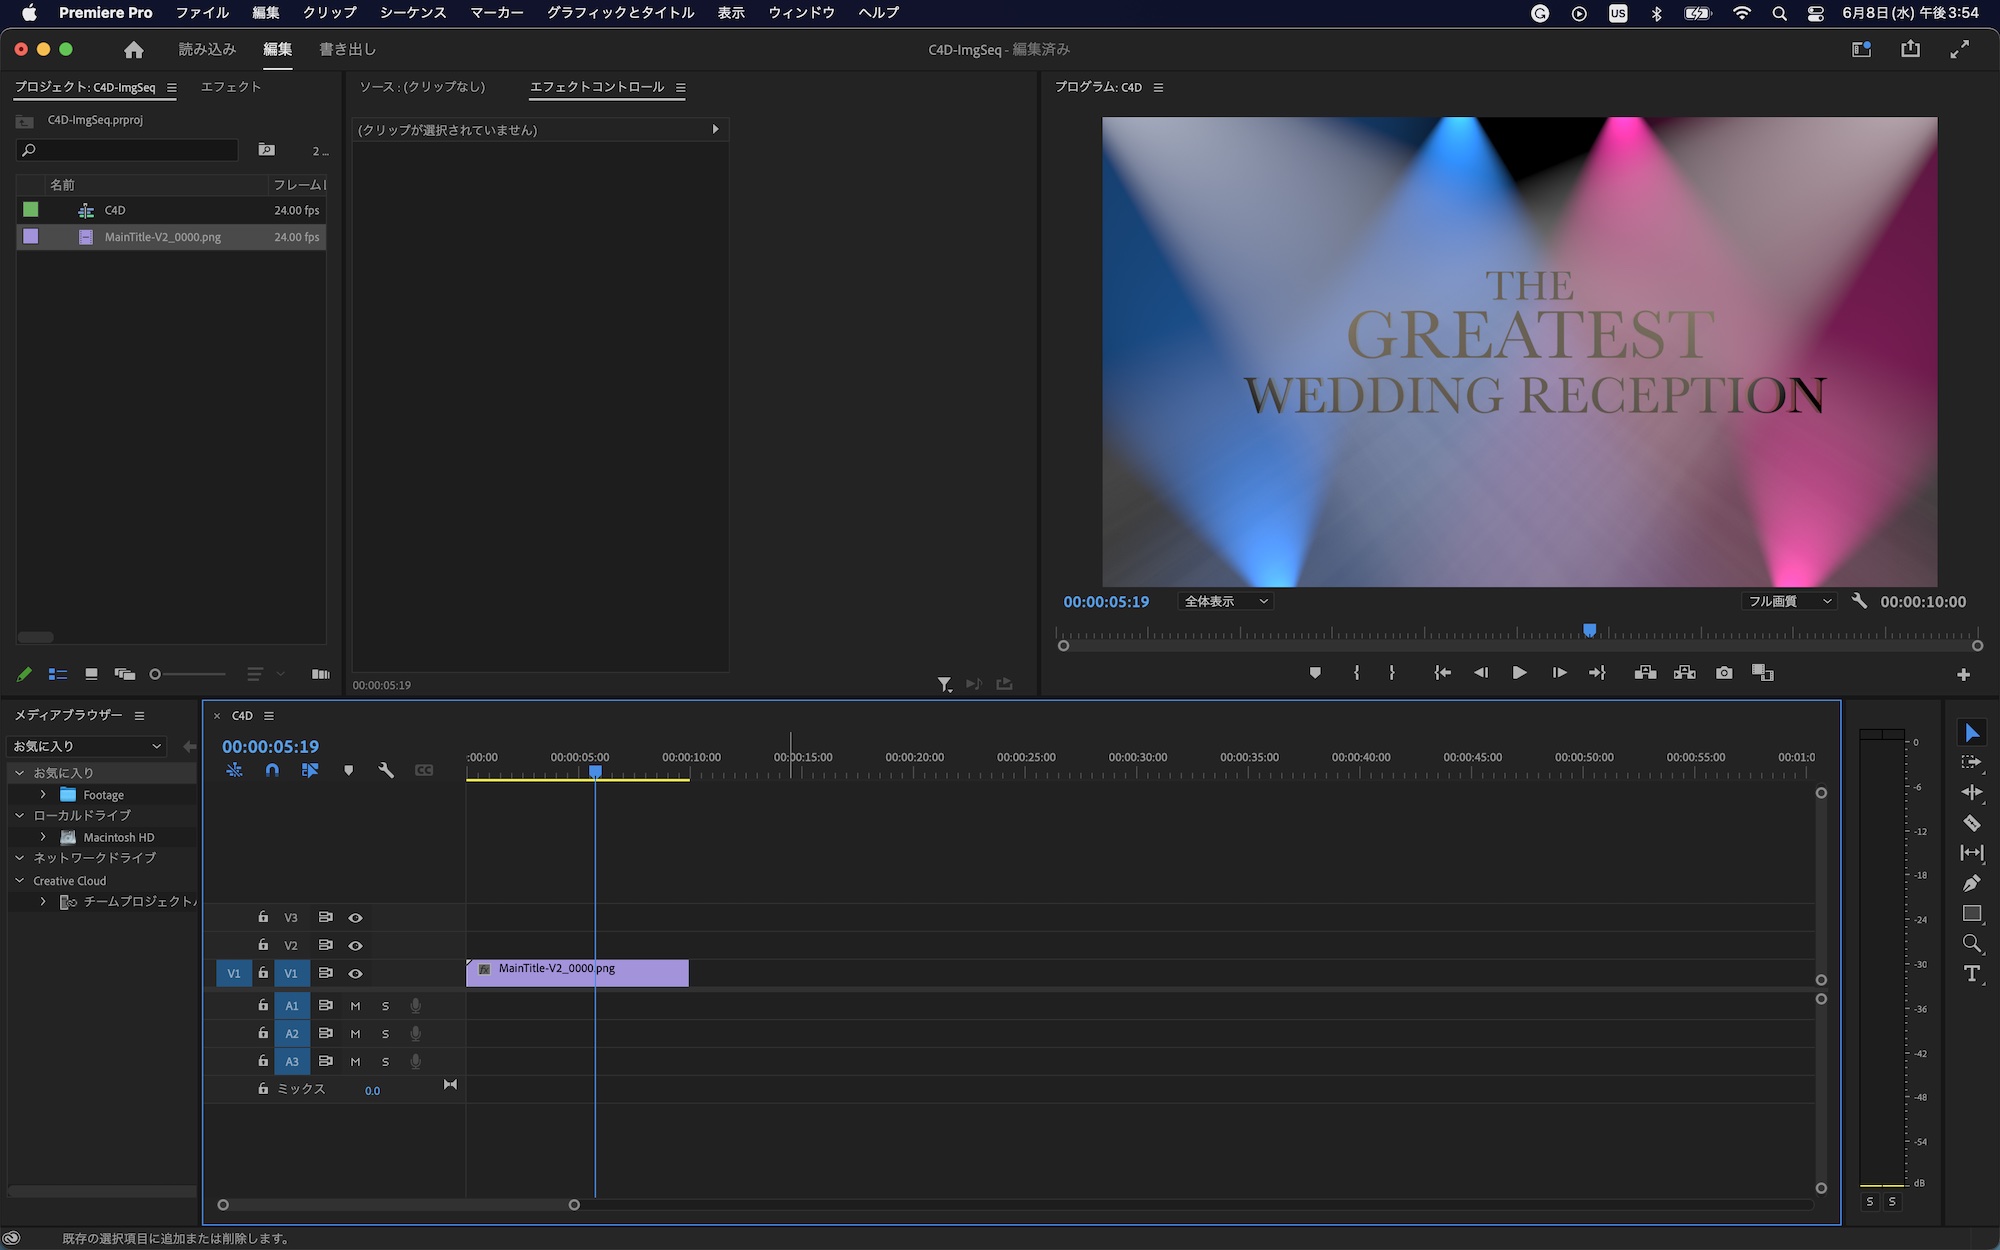
Task: Open the フル画質 playback resolution dropdown
Action: click(x=1789, y=601)
